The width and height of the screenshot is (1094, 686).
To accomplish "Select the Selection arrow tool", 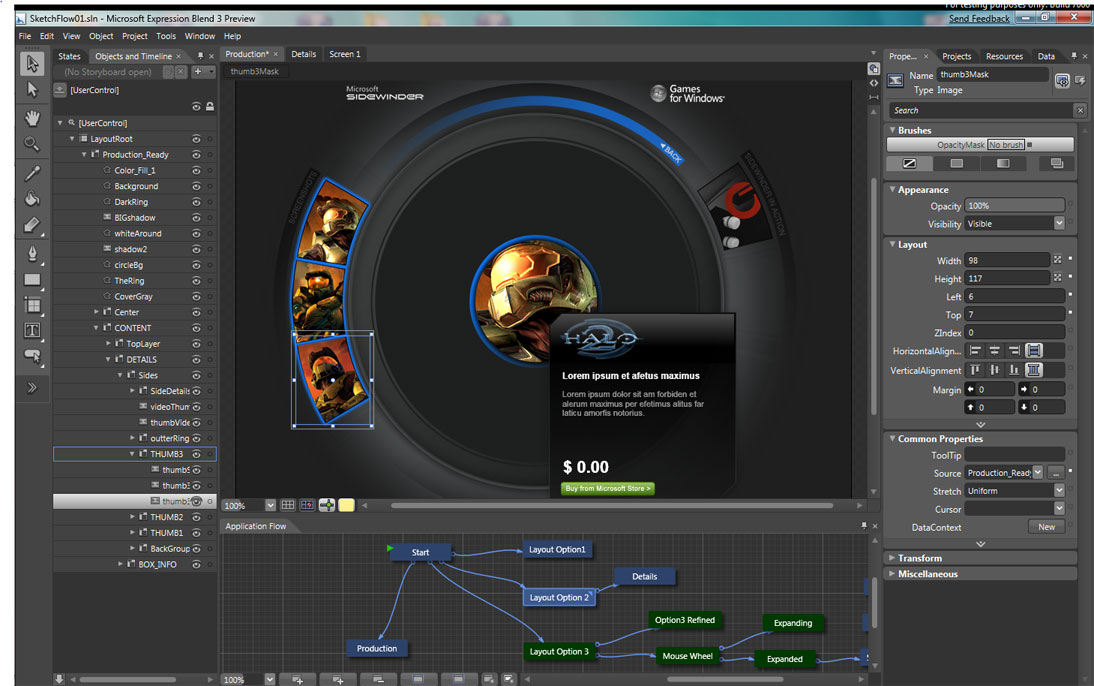I will click(x=32, y=64).
